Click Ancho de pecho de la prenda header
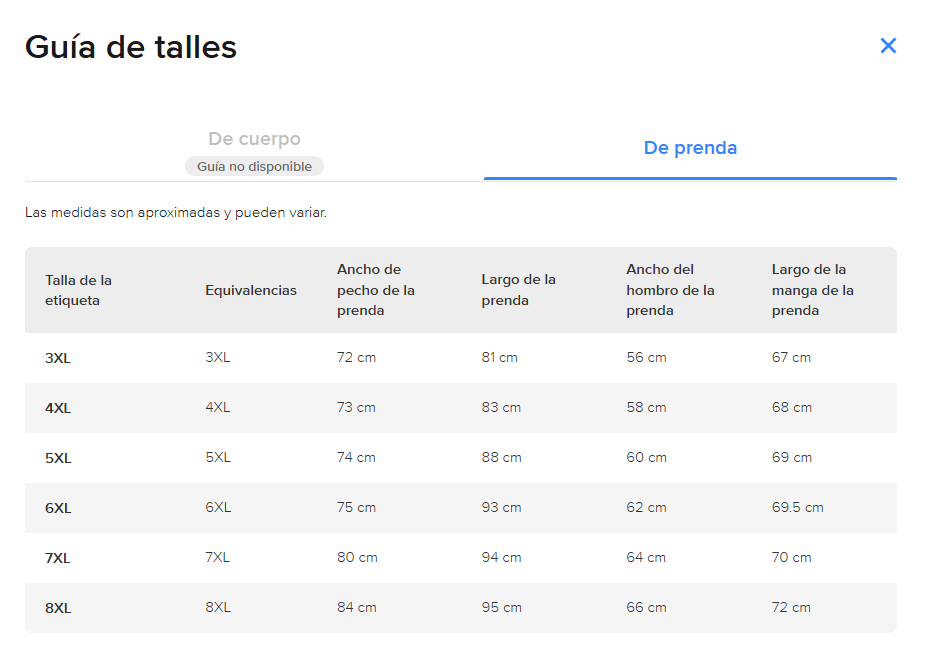 pos(376,290)
